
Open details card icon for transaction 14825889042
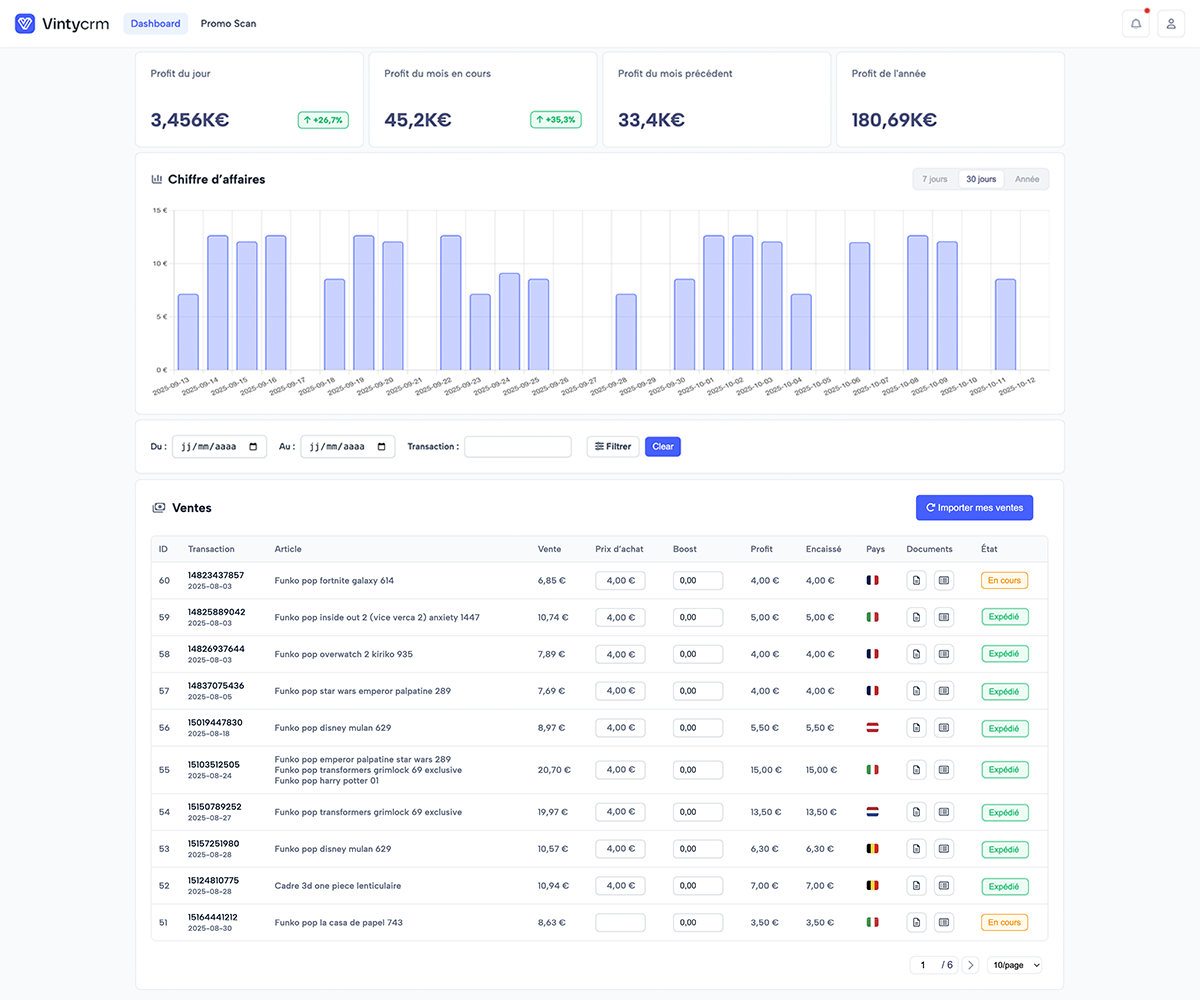pos(943,617)
